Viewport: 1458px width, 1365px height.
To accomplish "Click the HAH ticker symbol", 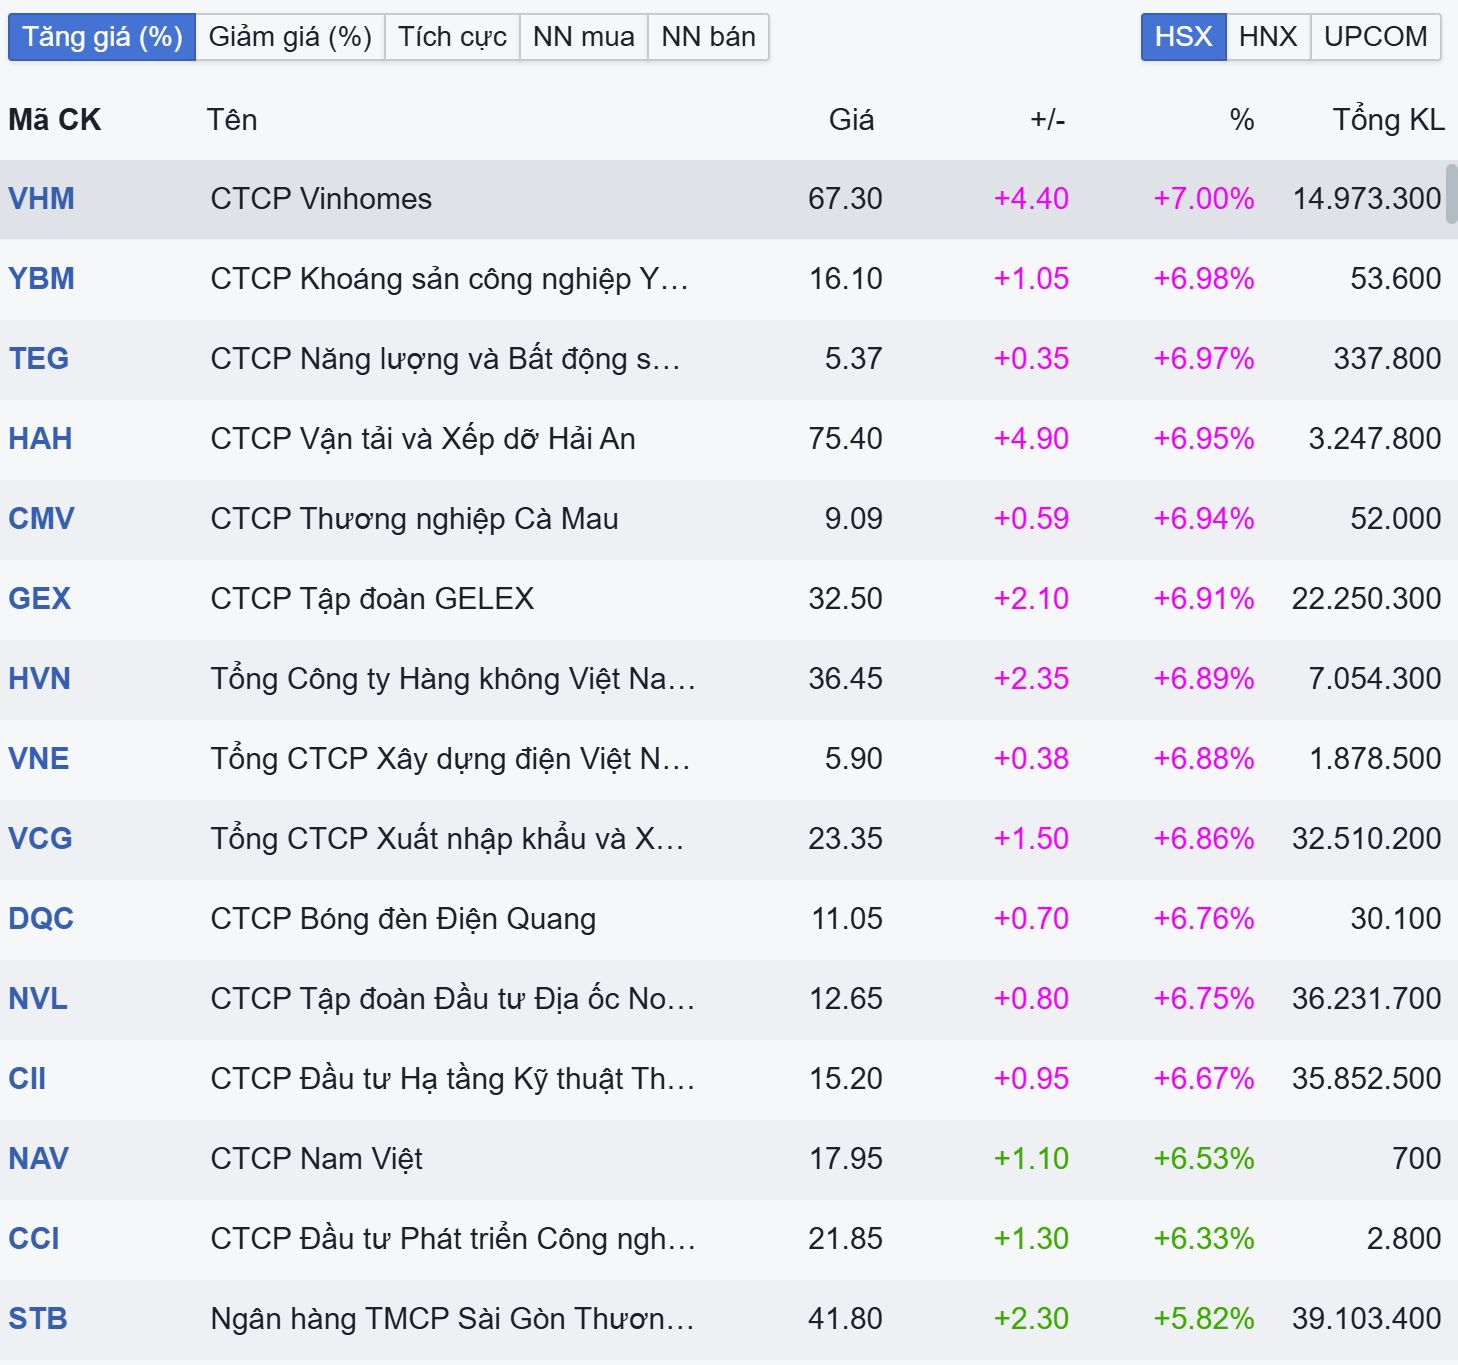I will pyautogui.click(x=40, y=439).
